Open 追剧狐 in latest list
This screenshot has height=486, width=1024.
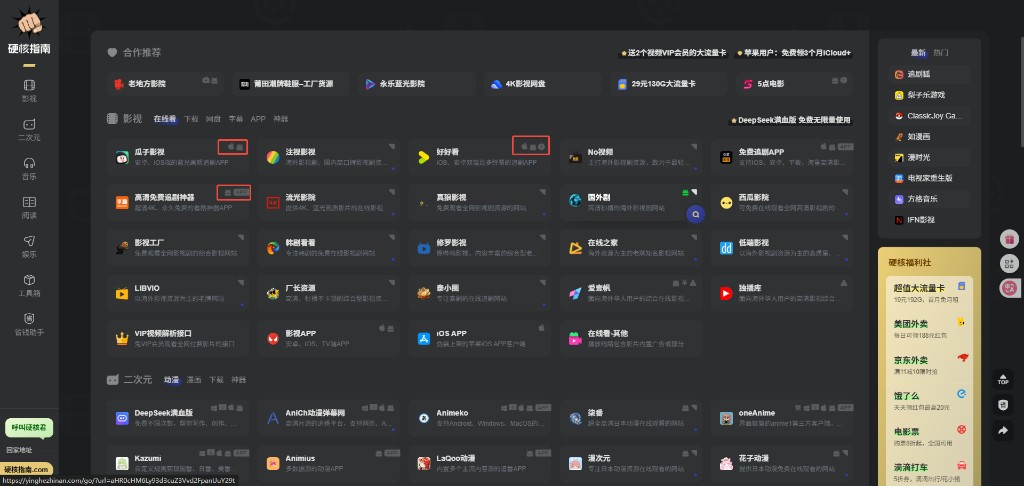coord(929,75)
